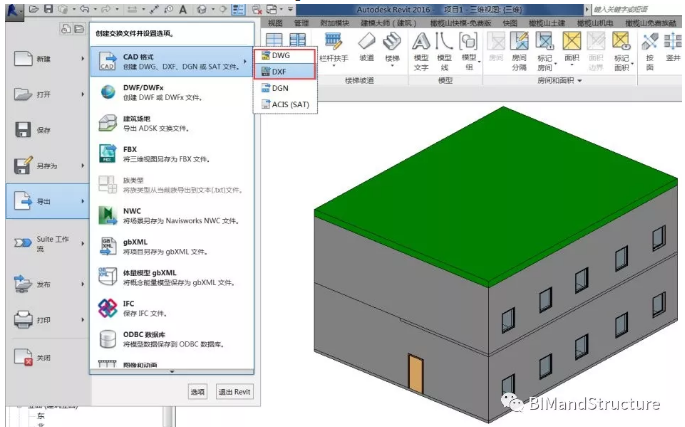
Task: Click the Switch Windows icon
Action: (272, 9)
